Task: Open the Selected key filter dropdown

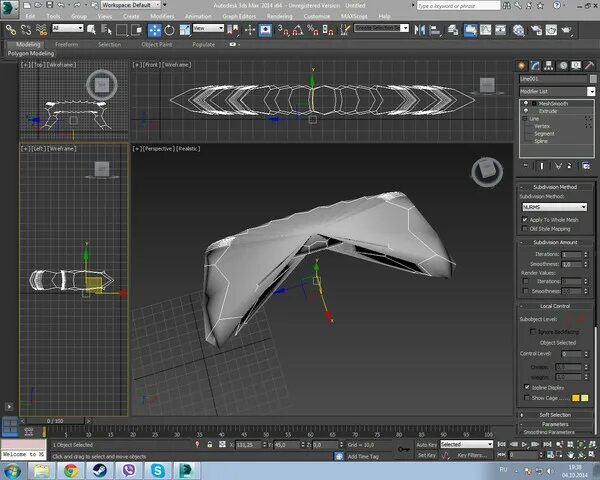Action: 466,444
